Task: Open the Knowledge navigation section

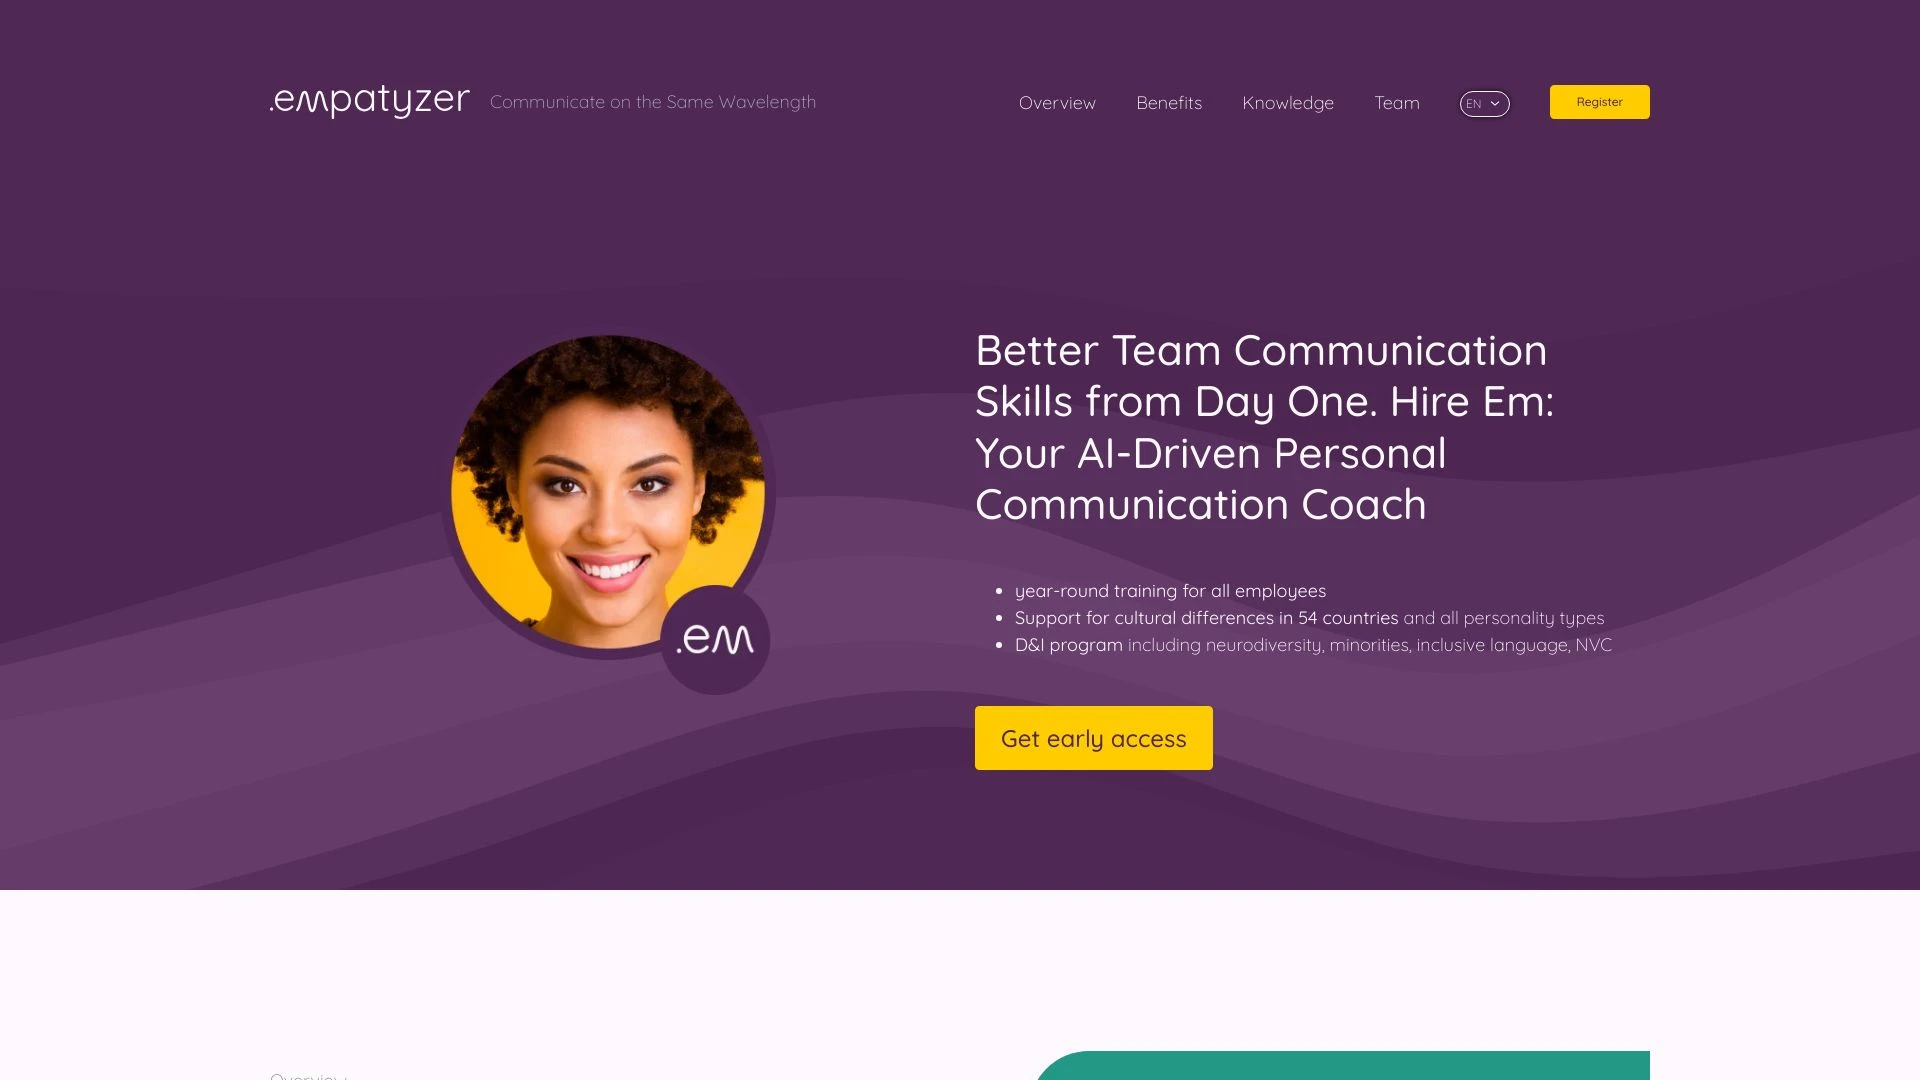Action: click(1287, 103)
